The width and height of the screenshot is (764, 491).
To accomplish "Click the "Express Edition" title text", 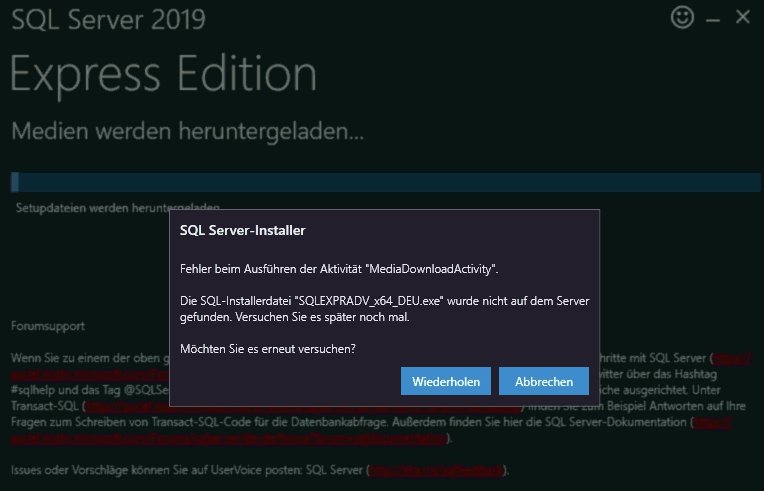I will click(164, 74).
